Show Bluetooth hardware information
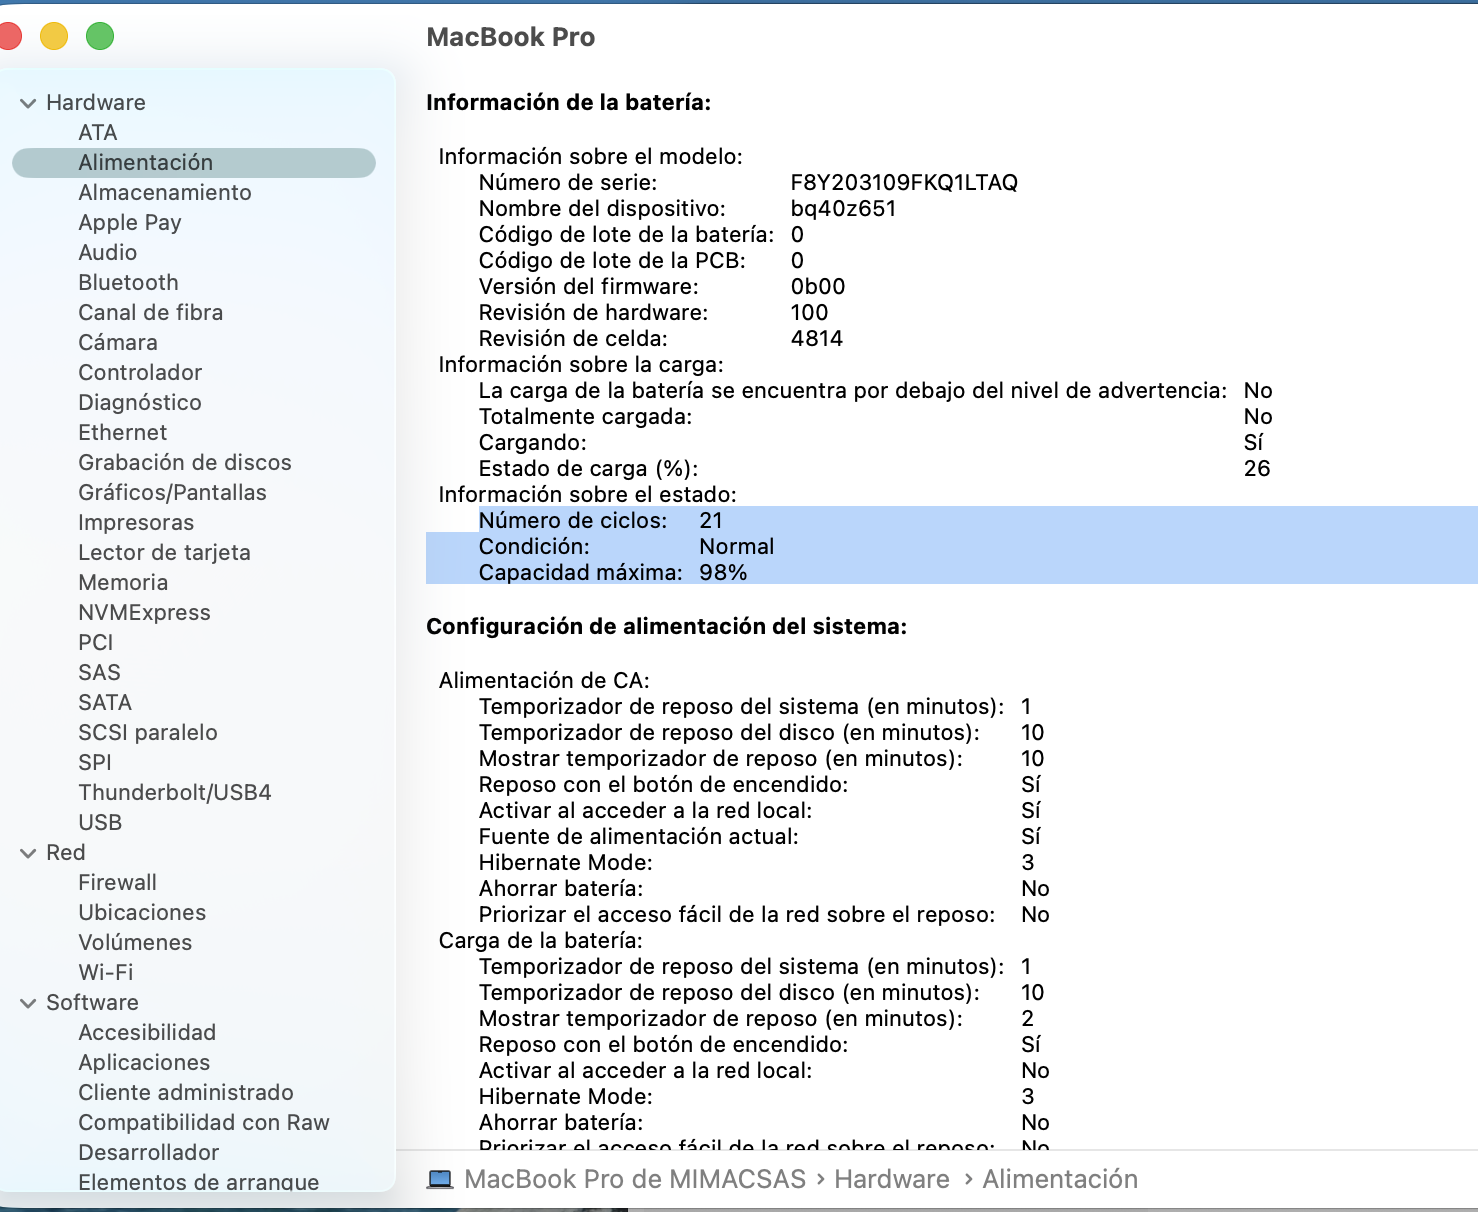 tap(128, 283)
